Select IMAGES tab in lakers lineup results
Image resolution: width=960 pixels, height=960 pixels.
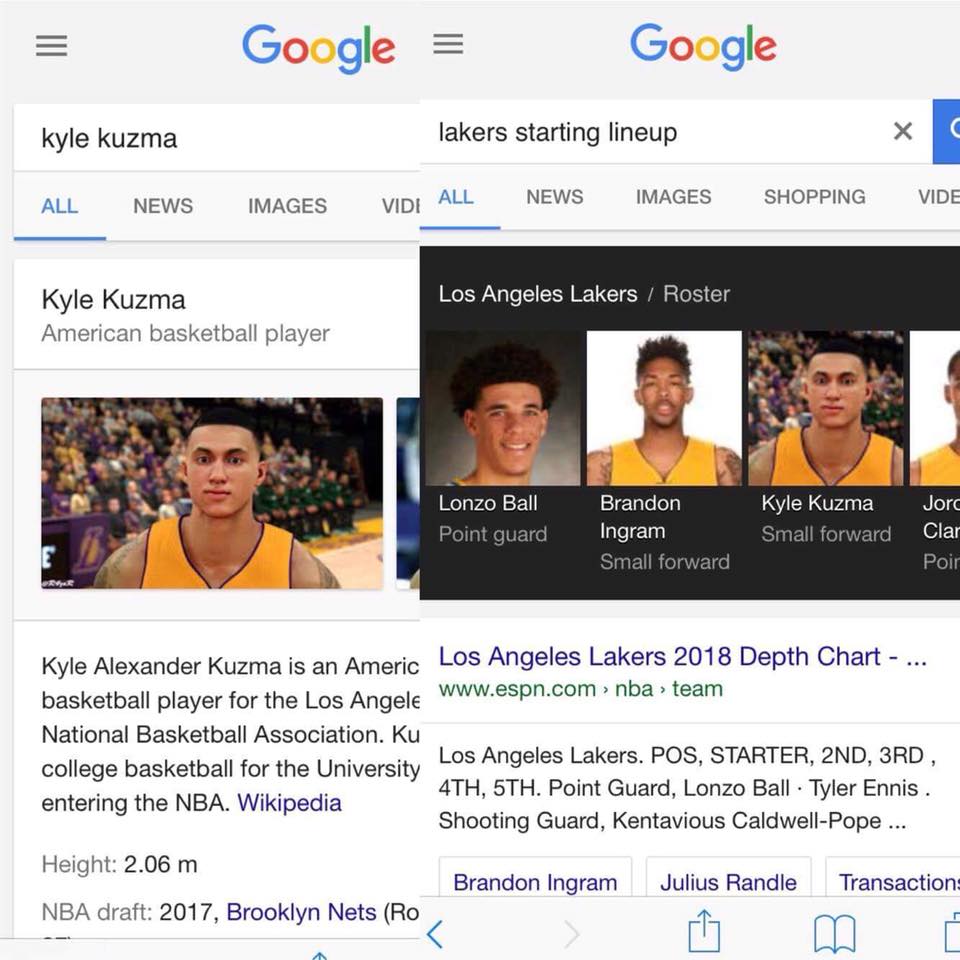(x=673, y=197)
